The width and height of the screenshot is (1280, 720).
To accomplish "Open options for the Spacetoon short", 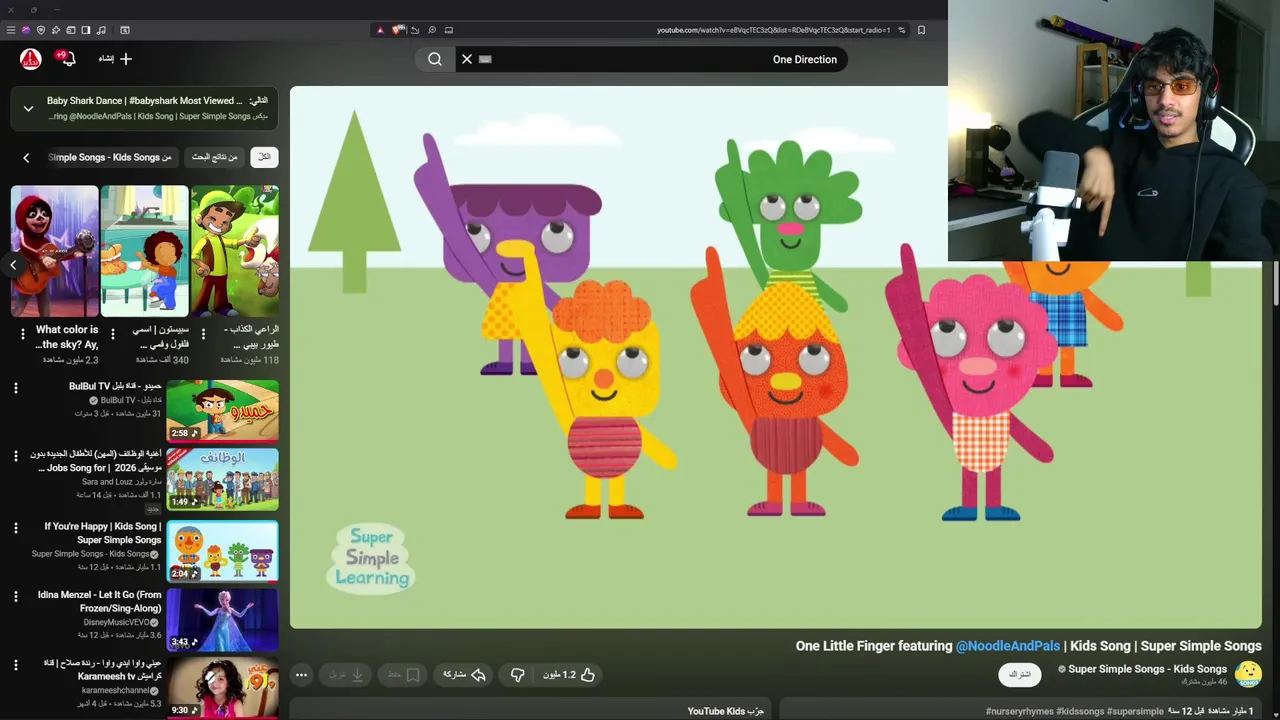I will 112,334.
